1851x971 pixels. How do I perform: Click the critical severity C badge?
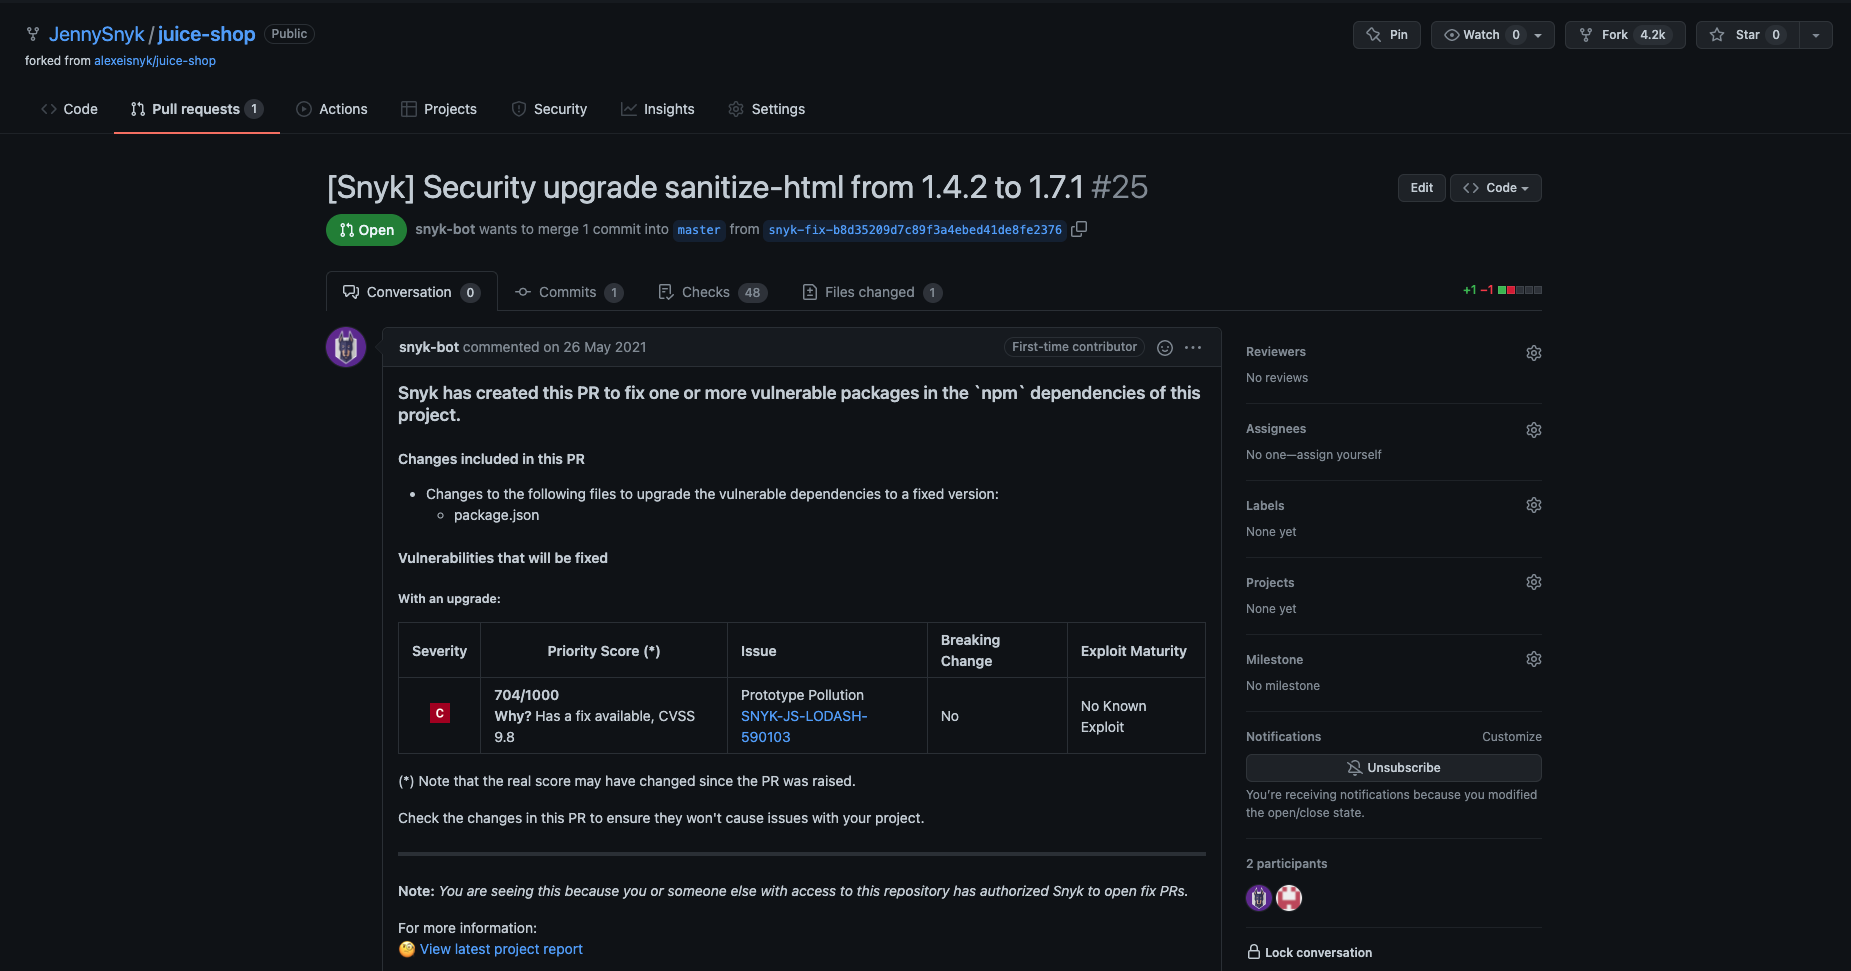pos(439,713)
